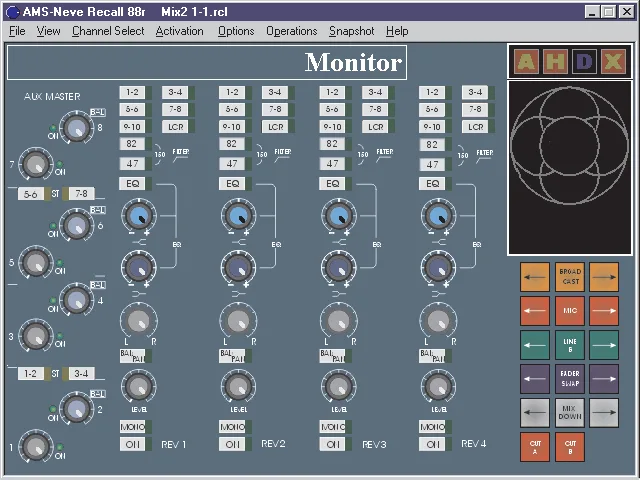This screenshot has width=640, height=480.
Task: Open the File menu
Action: pos(17,31)
